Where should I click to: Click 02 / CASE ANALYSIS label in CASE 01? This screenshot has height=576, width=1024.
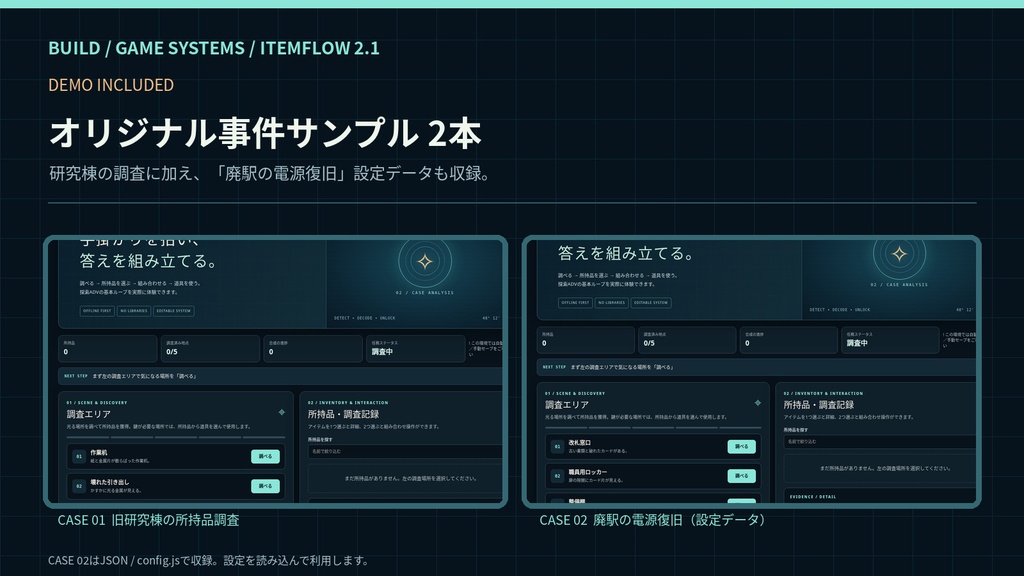425,293
